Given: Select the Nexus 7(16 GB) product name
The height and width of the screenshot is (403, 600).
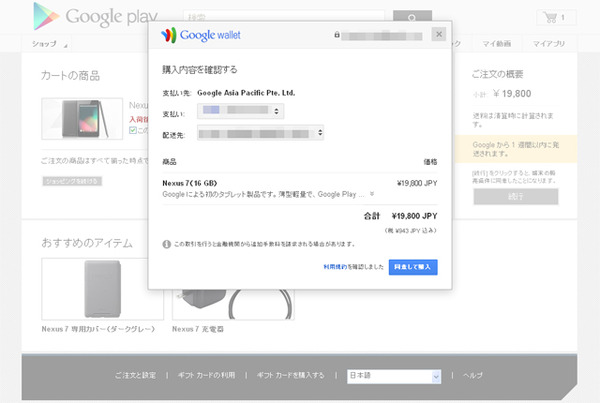Looking at the screenshot, I should coord(189,183).
